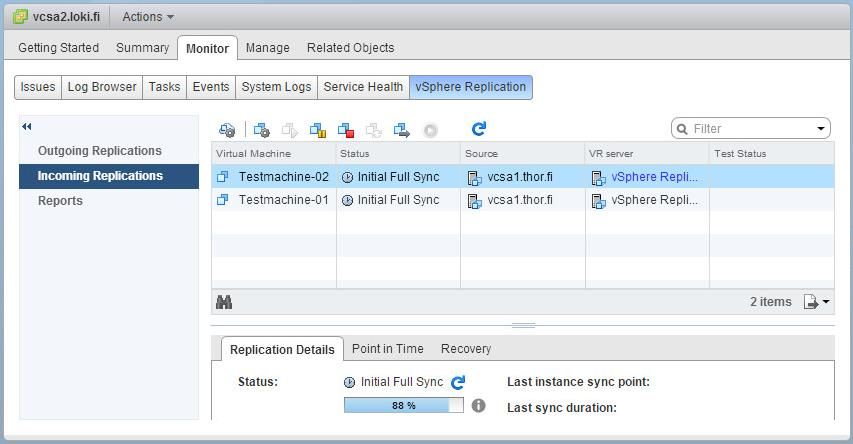Switch to the Point in Time tab

(388, 349)
